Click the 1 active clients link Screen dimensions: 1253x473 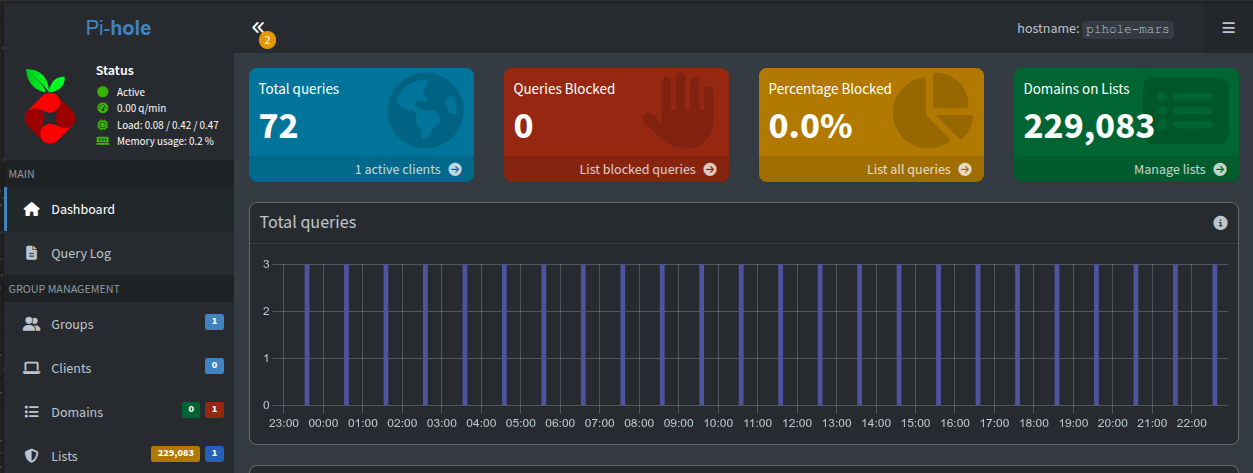point(408,169)
